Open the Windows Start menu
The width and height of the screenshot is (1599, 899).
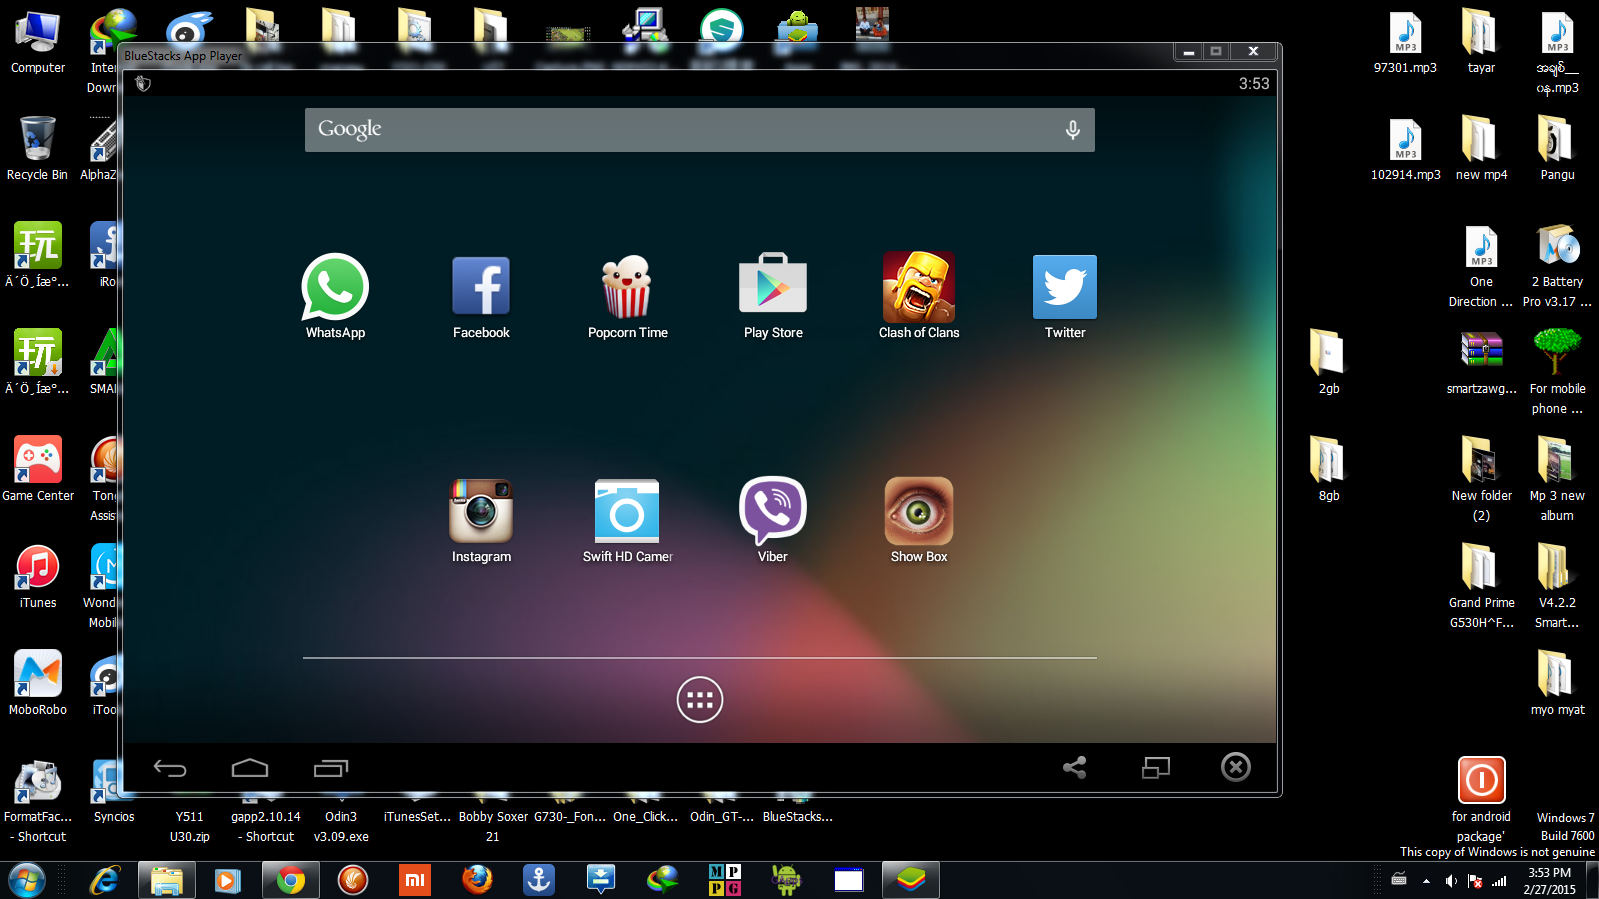pyautogui.click(x=27, y=881)
